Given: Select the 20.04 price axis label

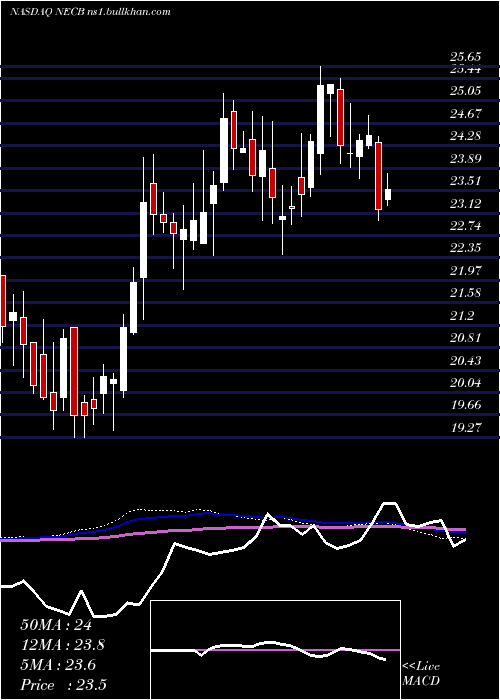Looking at the screenshot, I should point(466,383).
